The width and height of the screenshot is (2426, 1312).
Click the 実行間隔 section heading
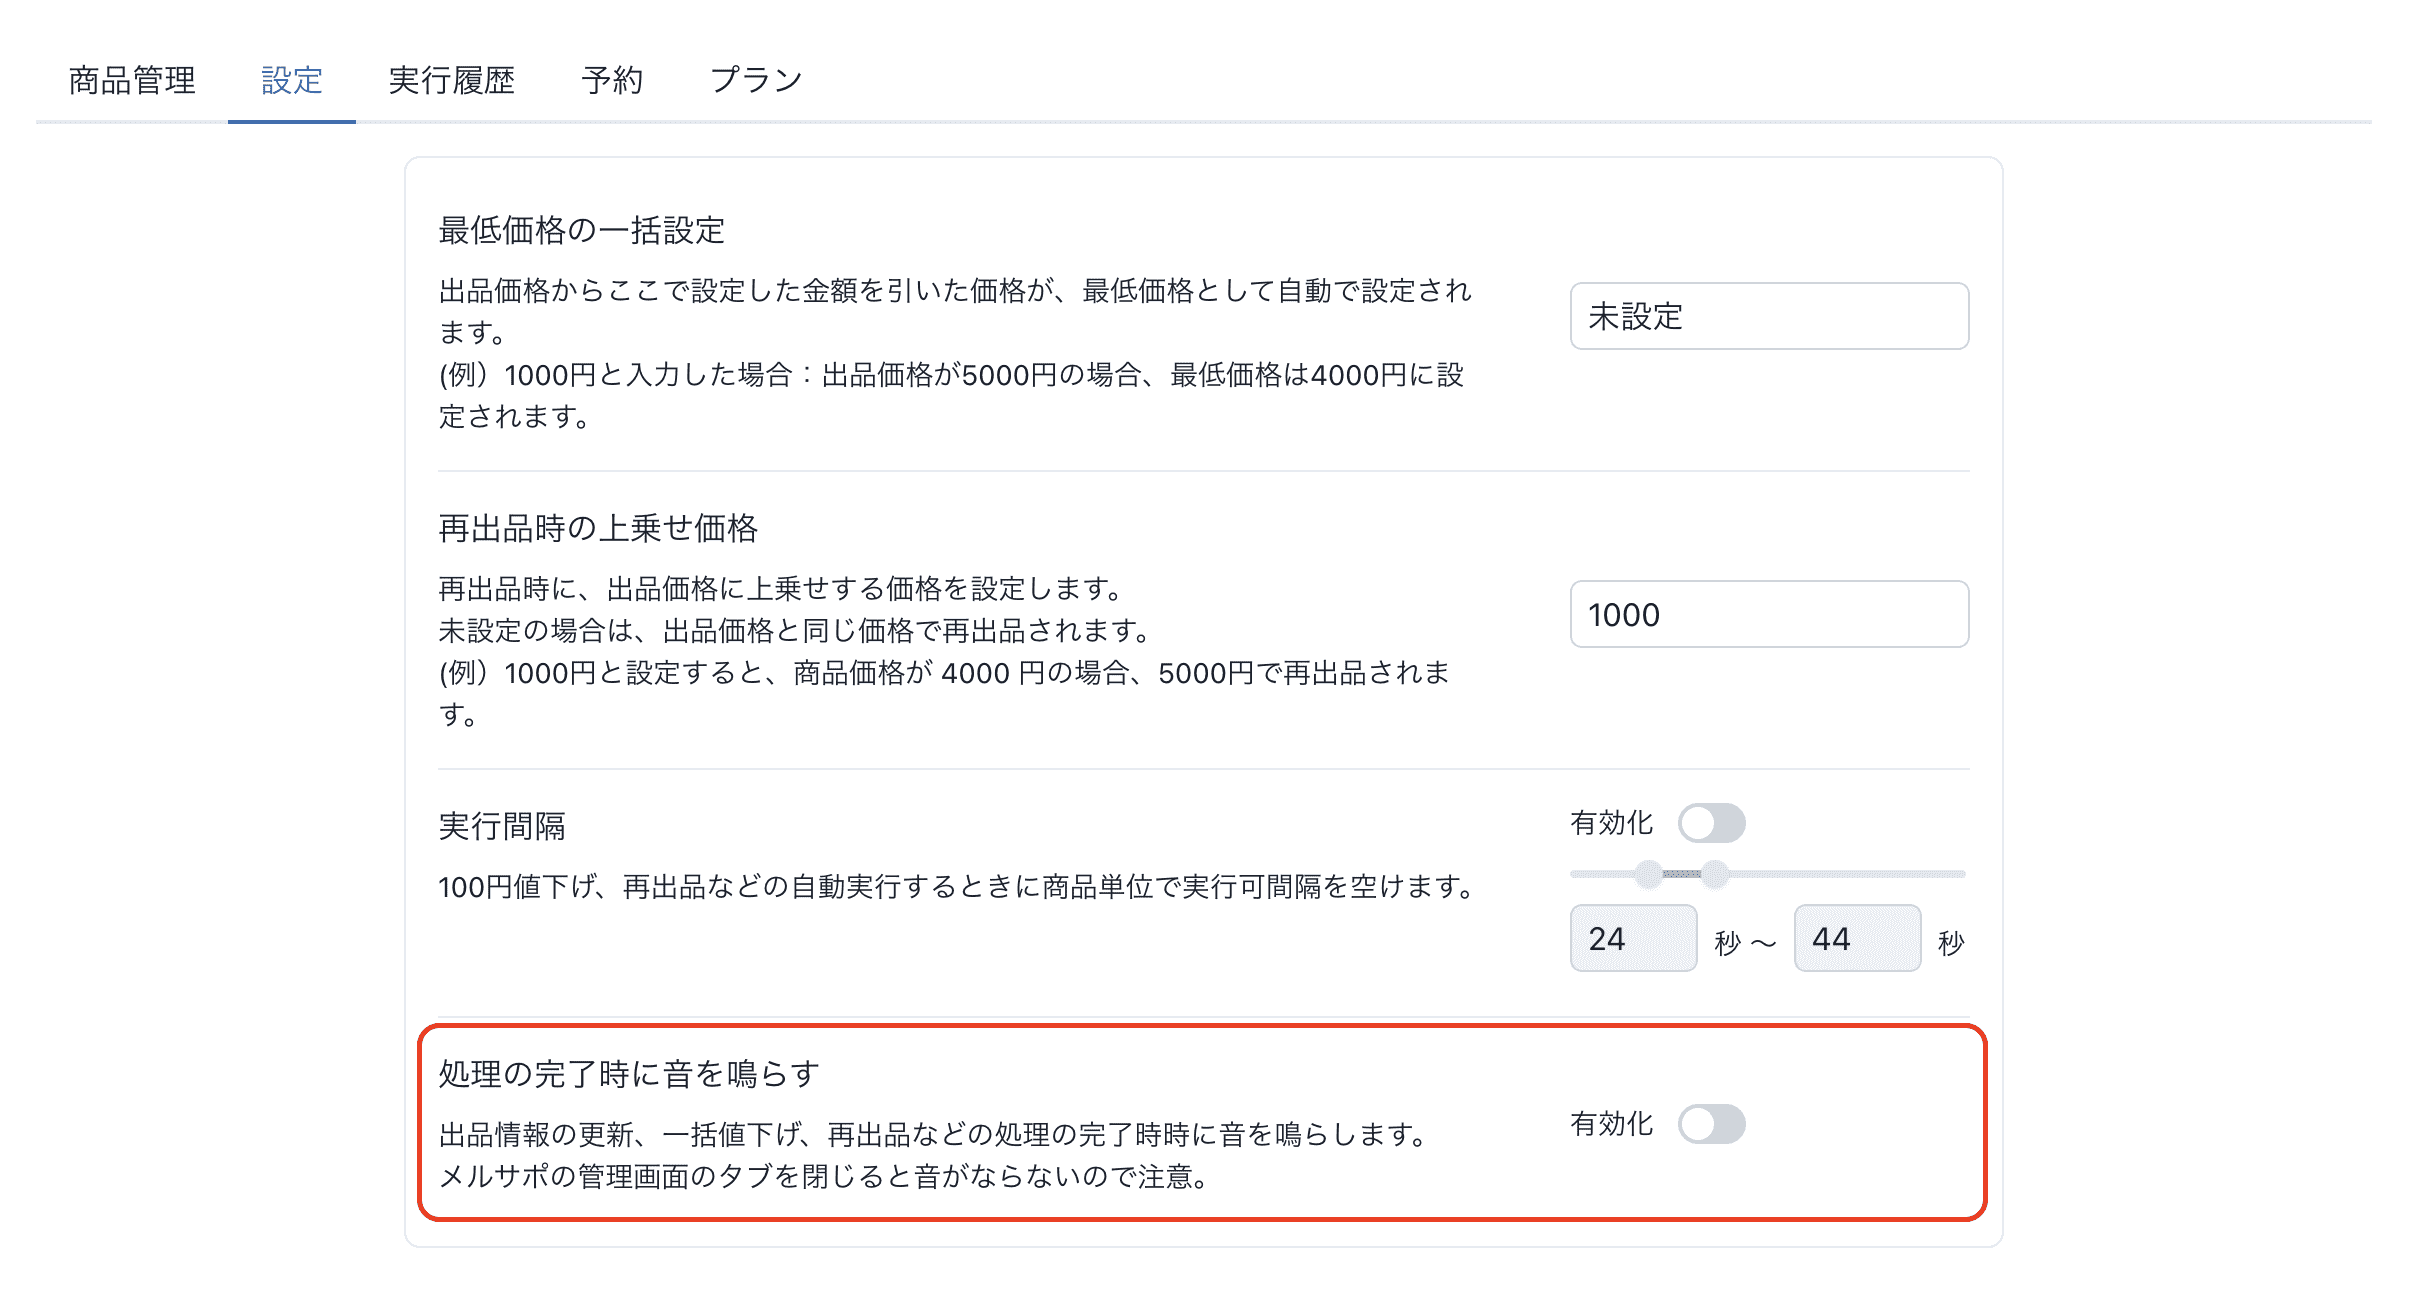(x=502, y=826)
